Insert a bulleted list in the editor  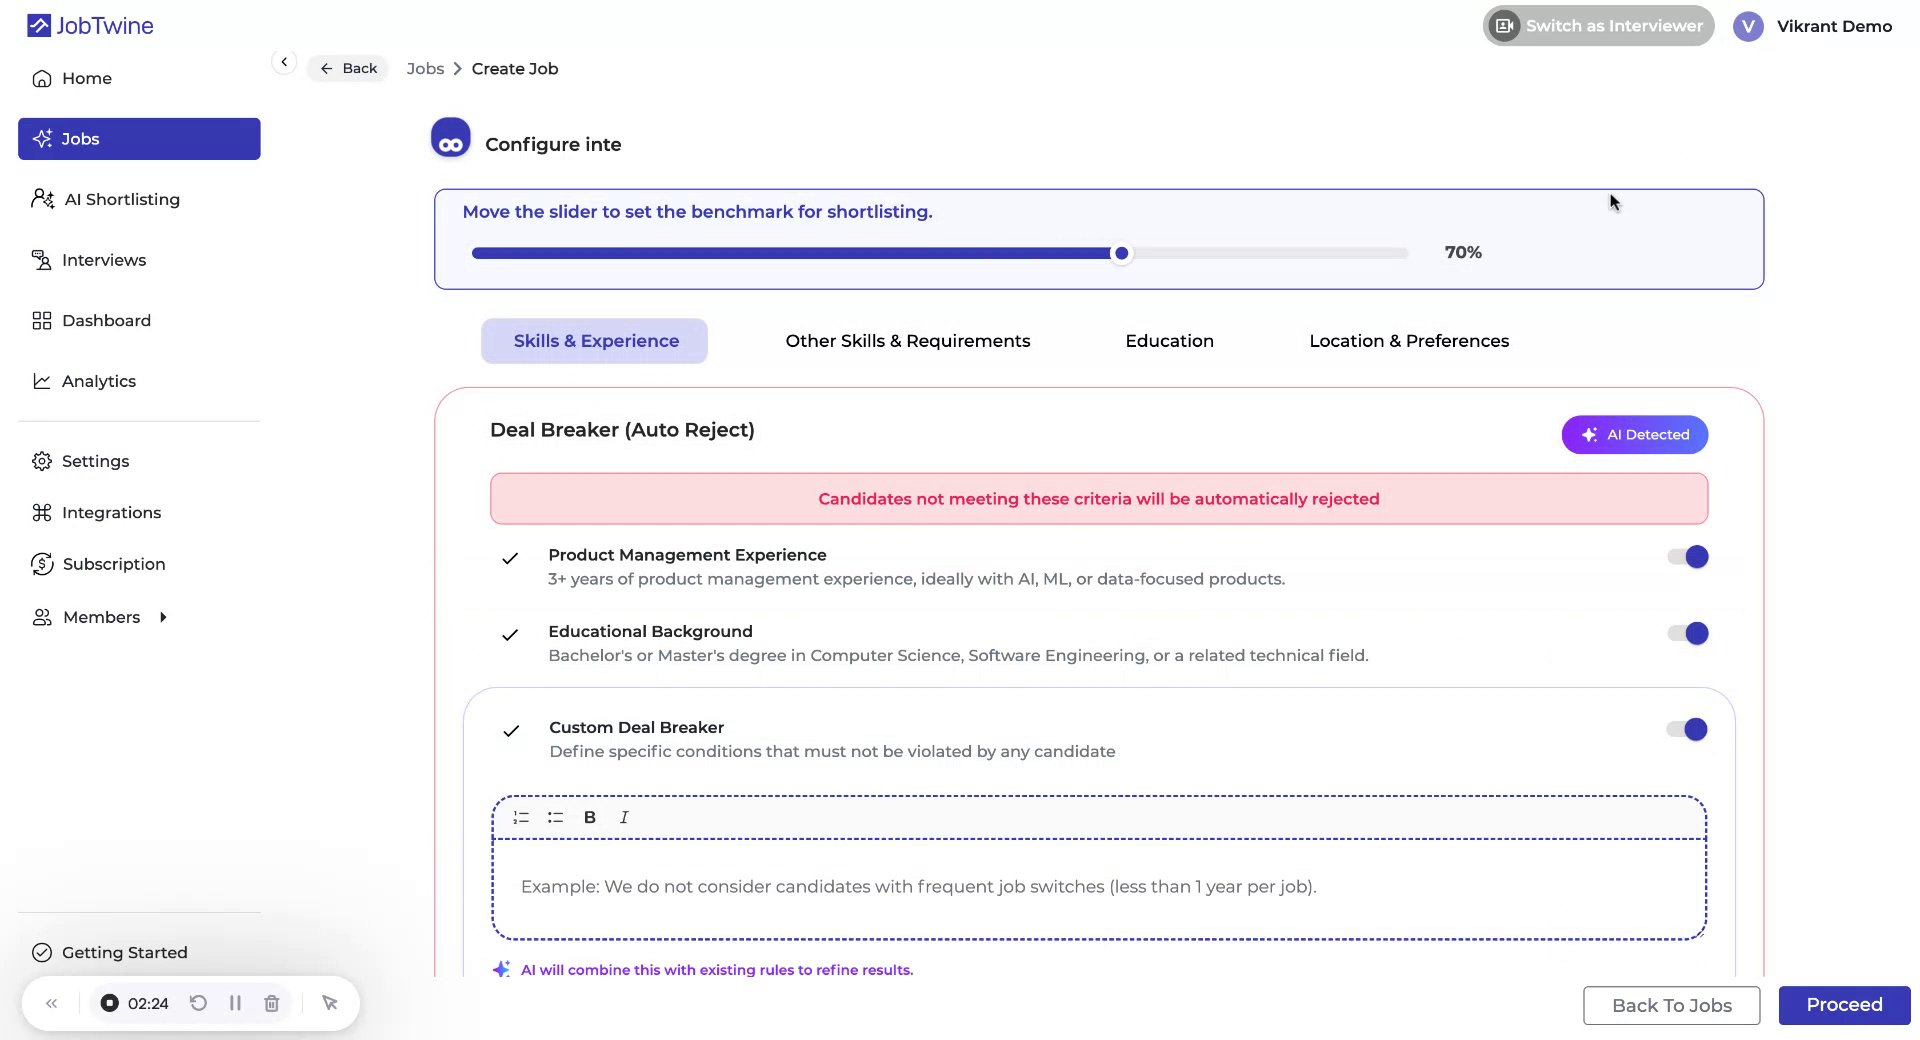(555, 817)
